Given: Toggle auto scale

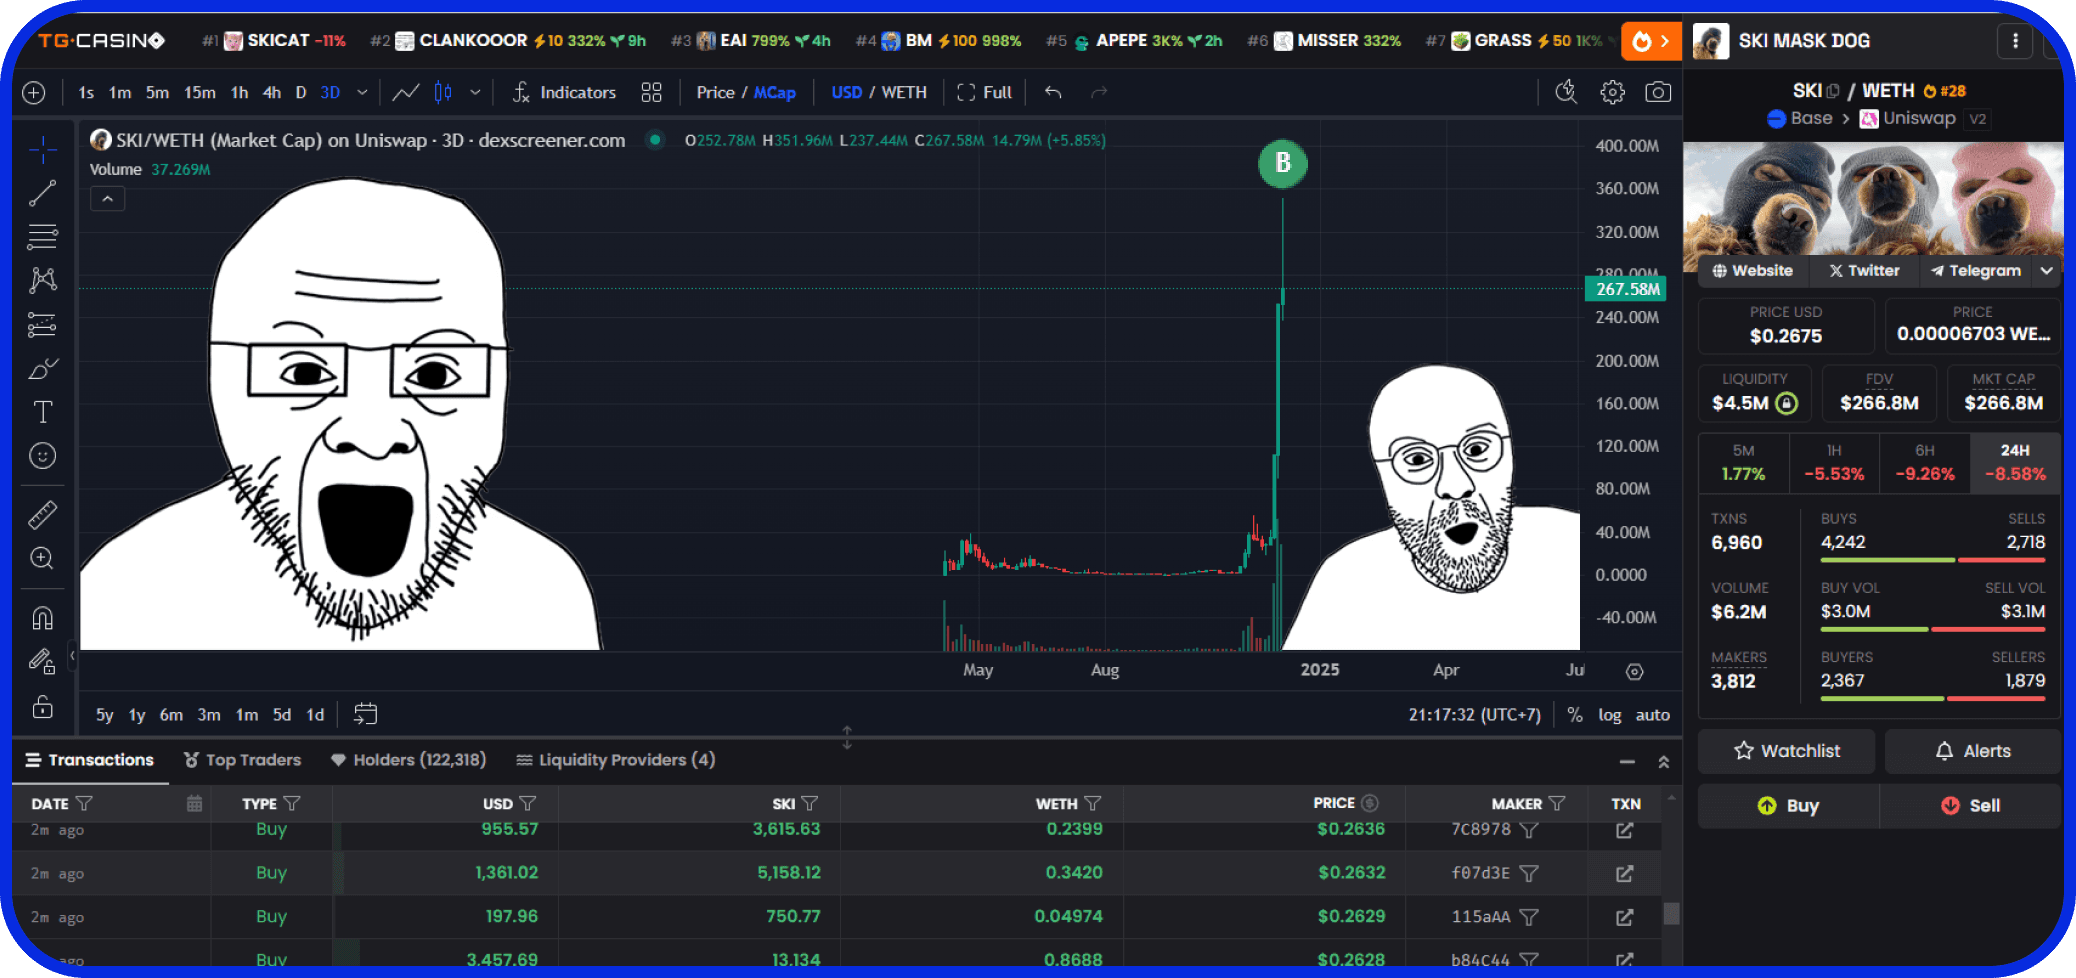Looking at the screenshot, I should pyautogui.click(x=1652, y=715).
